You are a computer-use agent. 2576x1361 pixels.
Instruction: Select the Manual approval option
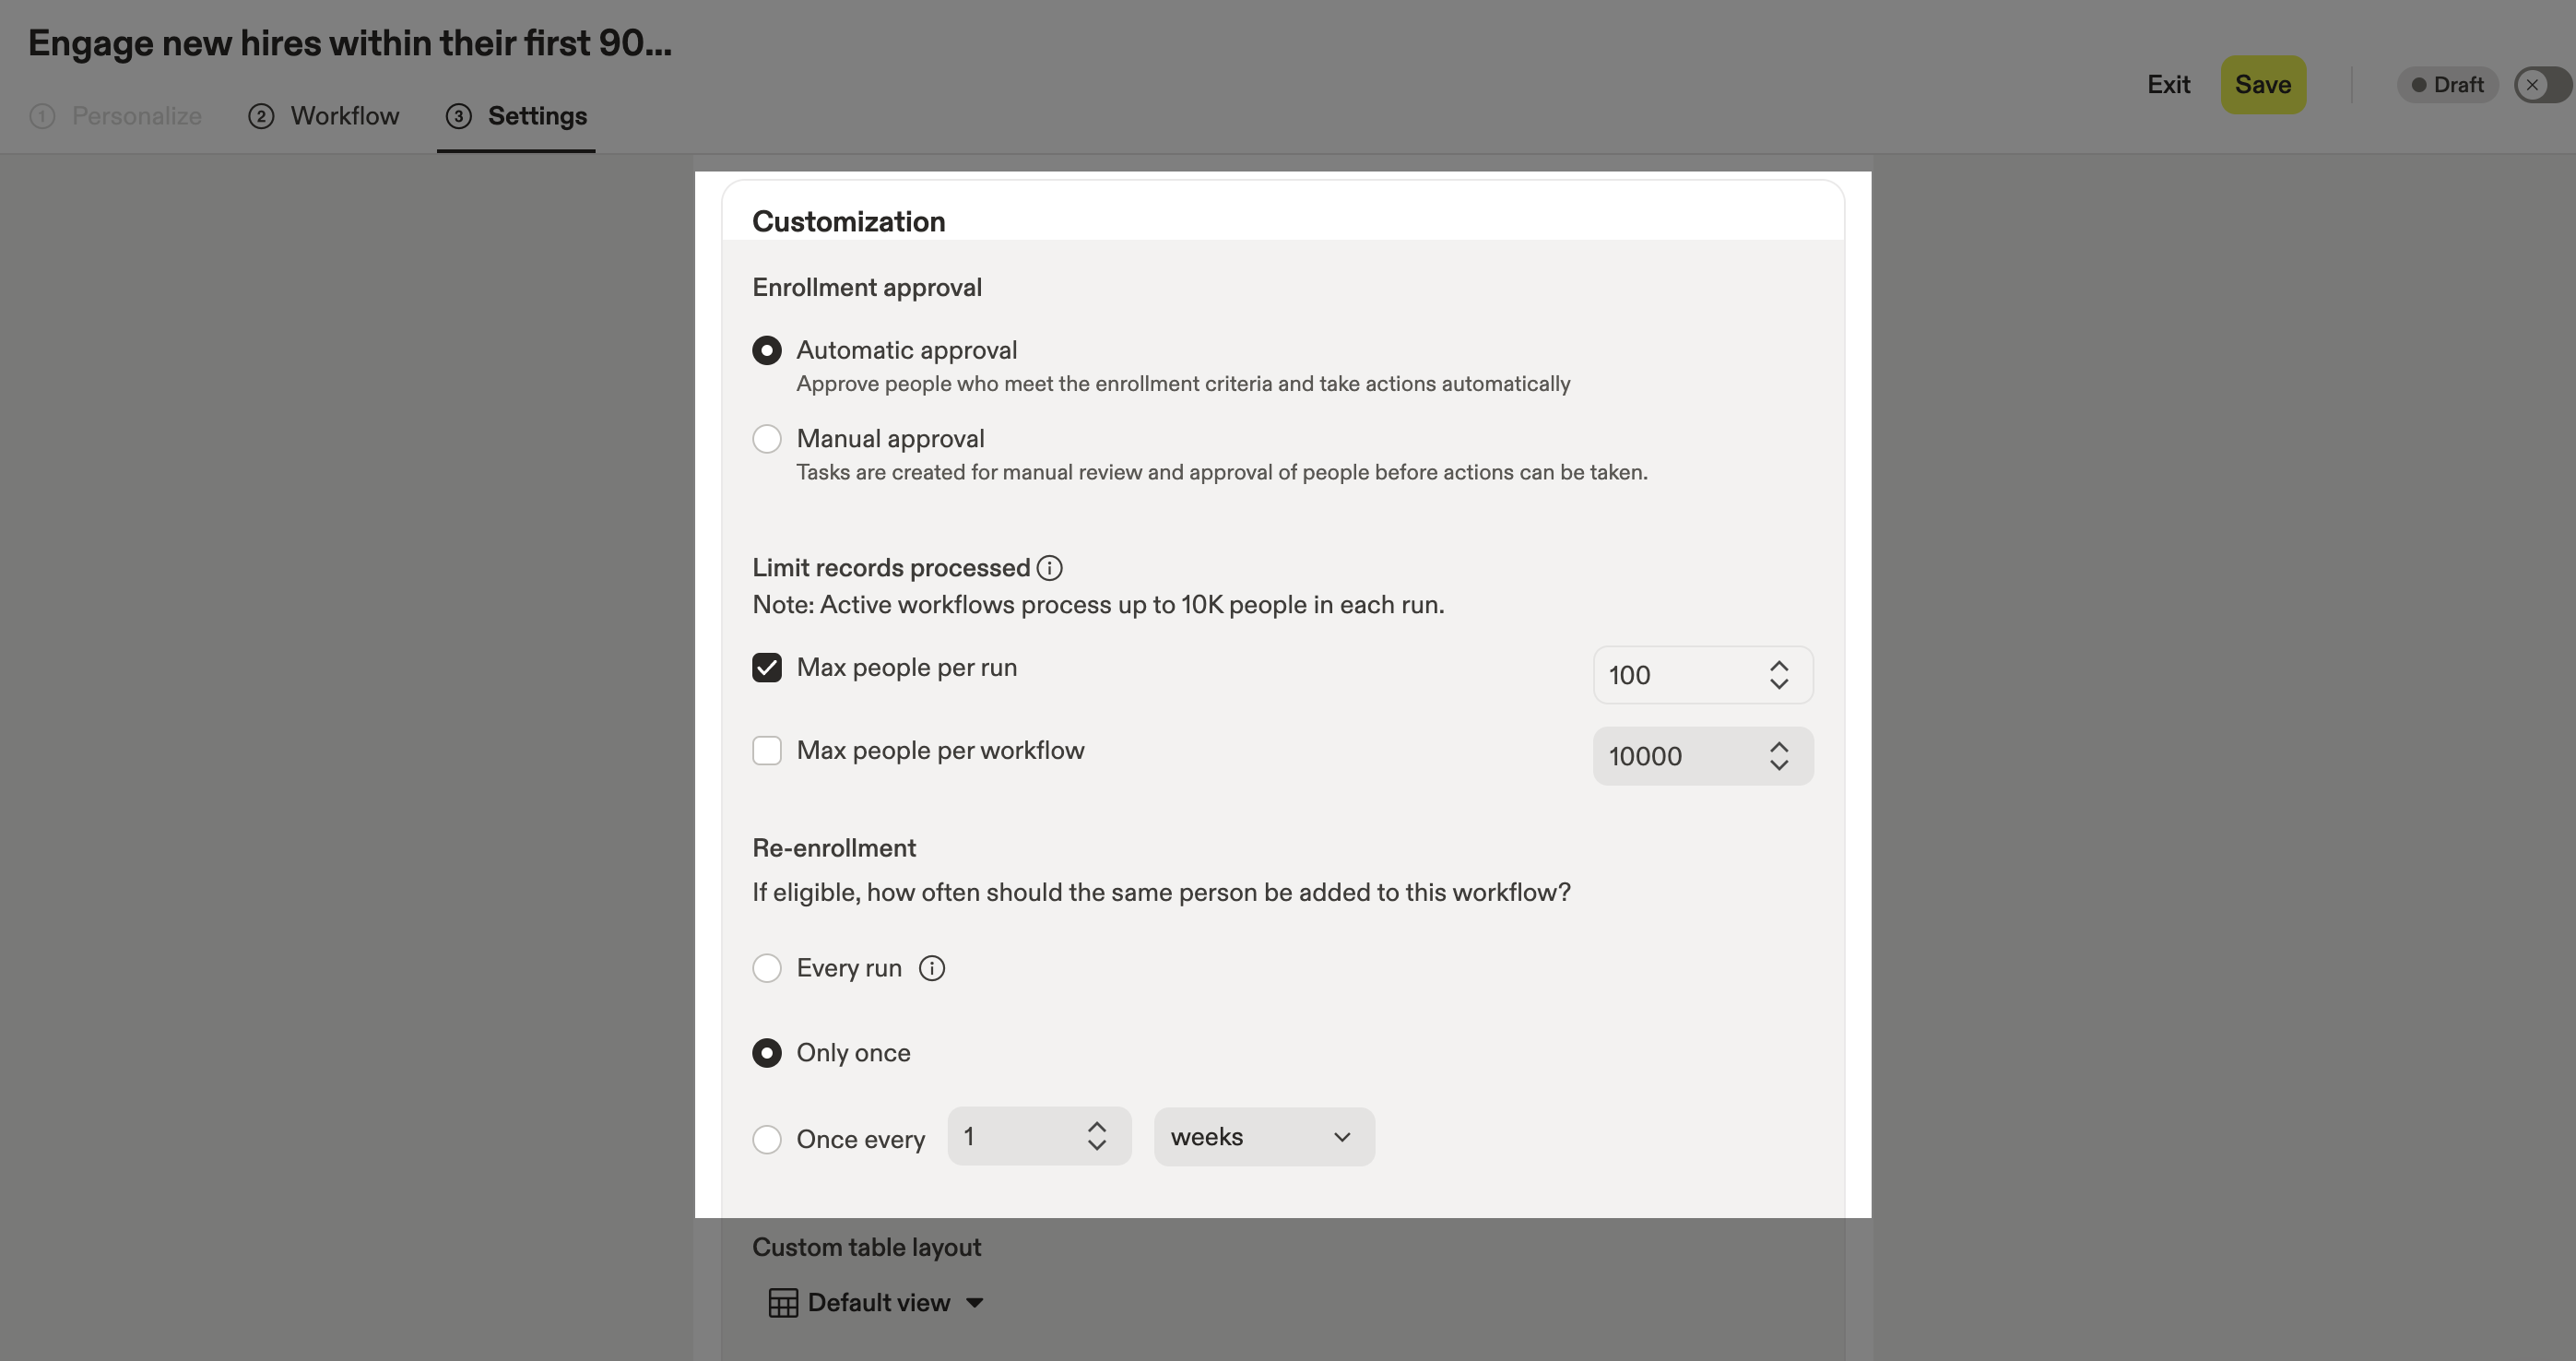(x=767, y=438)
